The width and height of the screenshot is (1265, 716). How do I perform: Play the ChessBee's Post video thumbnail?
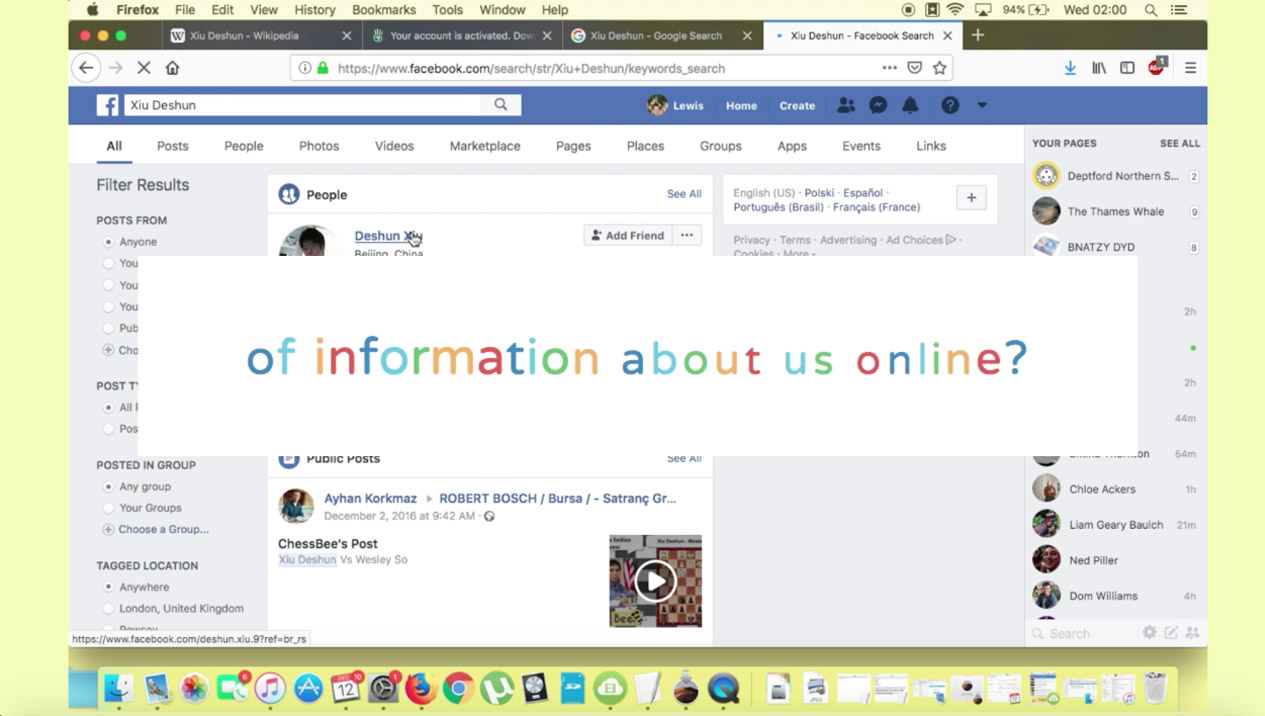(x=655, y=581)
